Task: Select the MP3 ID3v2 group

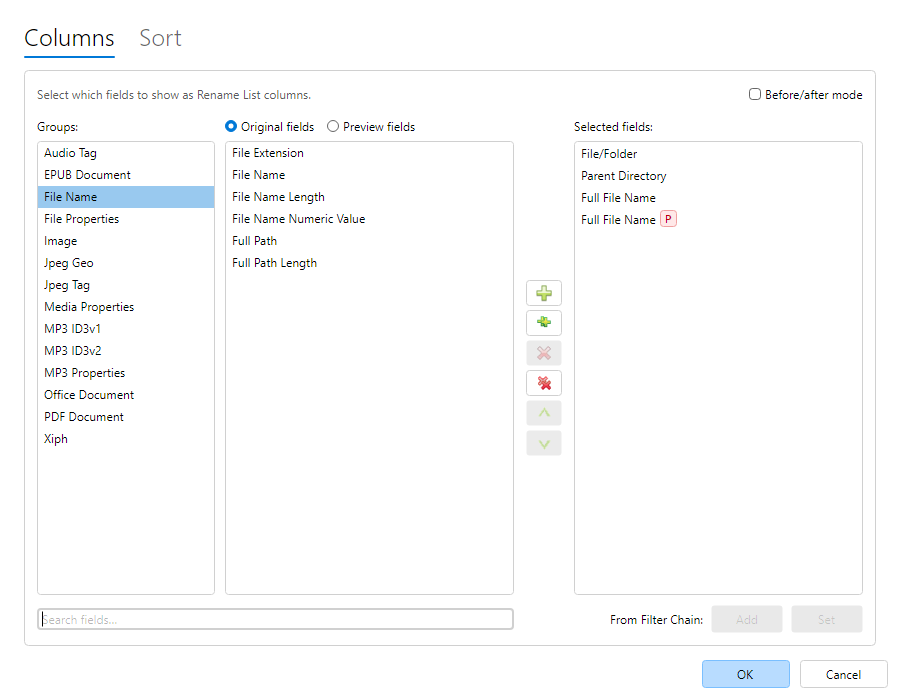Action: point(126,351)
